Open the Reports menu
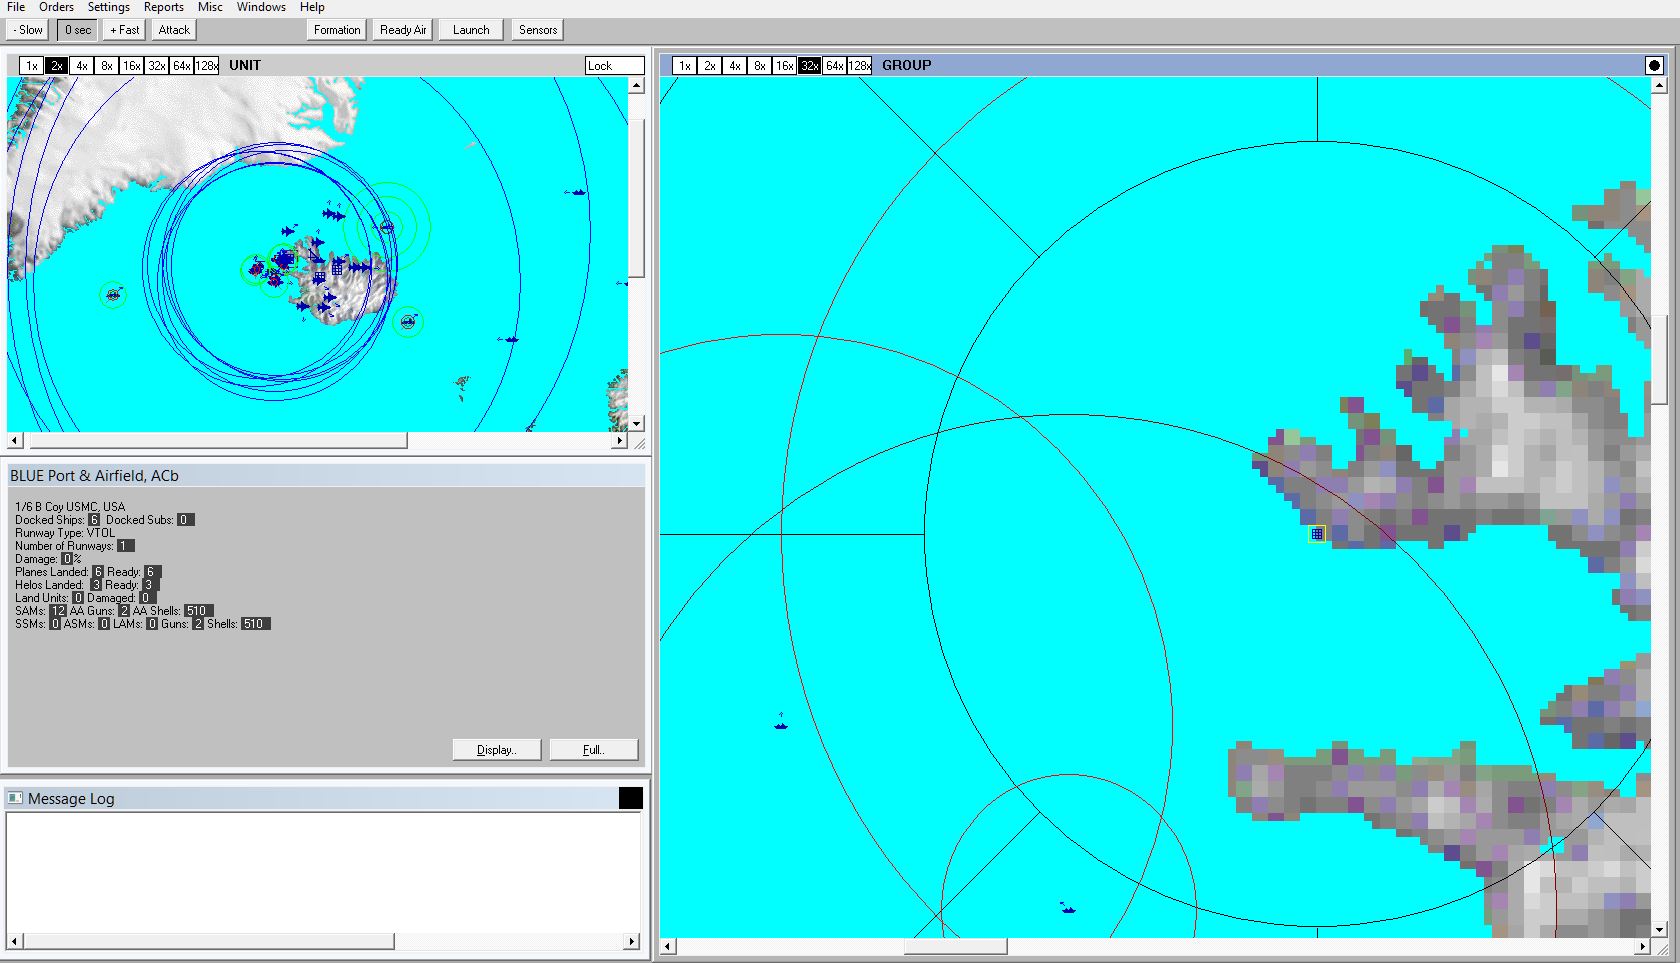 (163, 7)
